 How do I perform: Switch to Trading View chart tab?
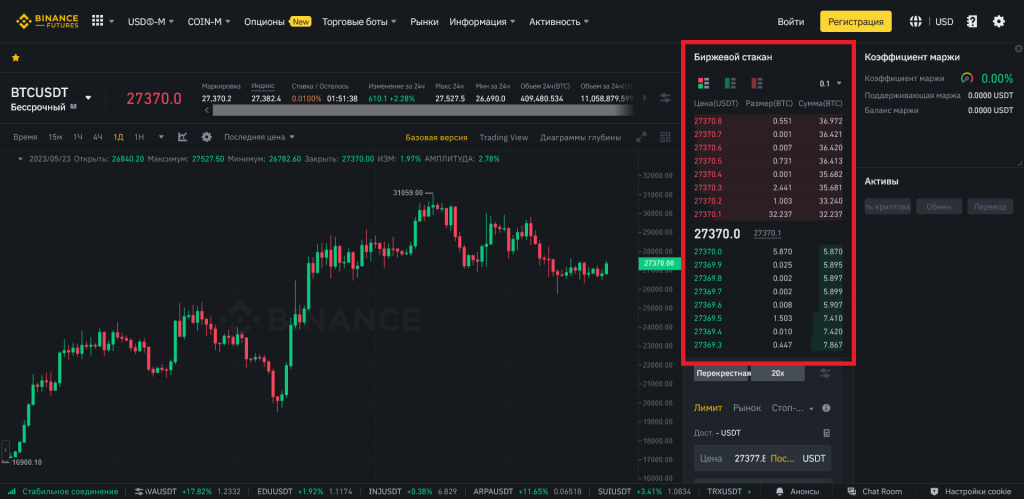pyautogui.click(x=504, y=137)
